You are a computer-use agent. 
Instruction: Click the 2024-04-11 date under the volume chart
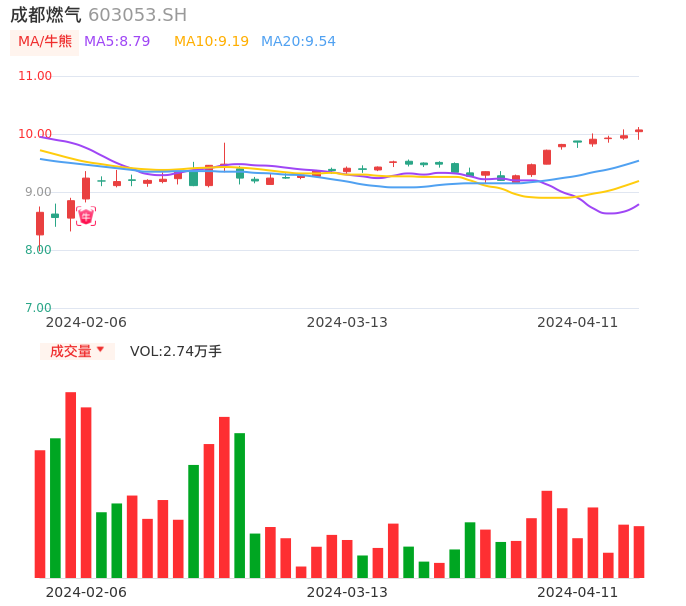[x=578, y=592]
